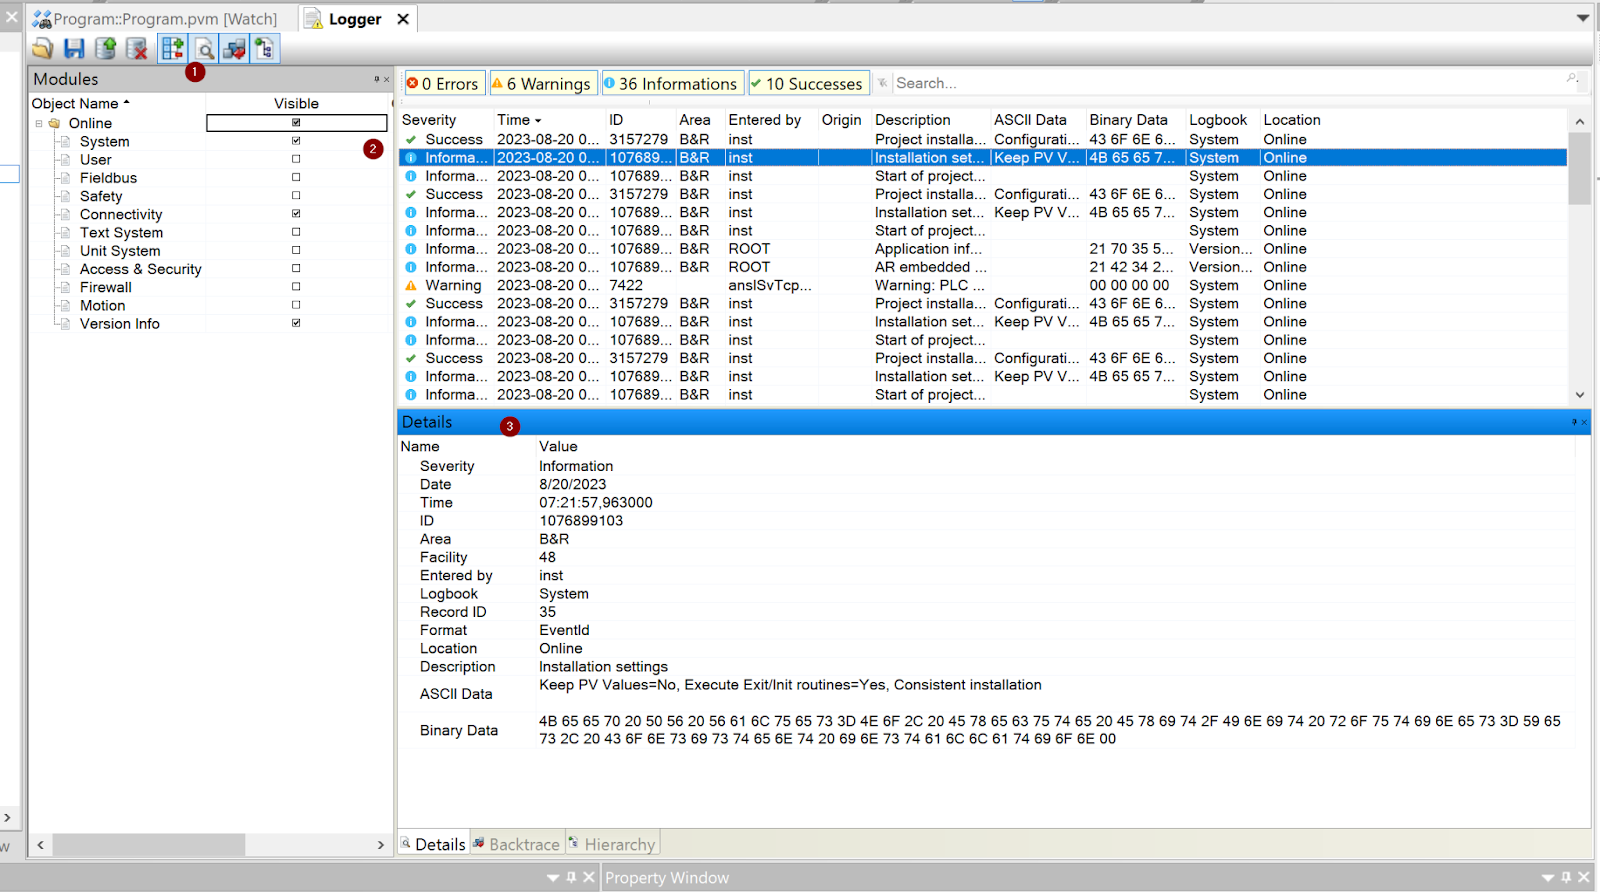The width and height of the screenshot is (1600, 892).
Task: Click the Online folder icon in Modules
Action: [x=55, y=123]
